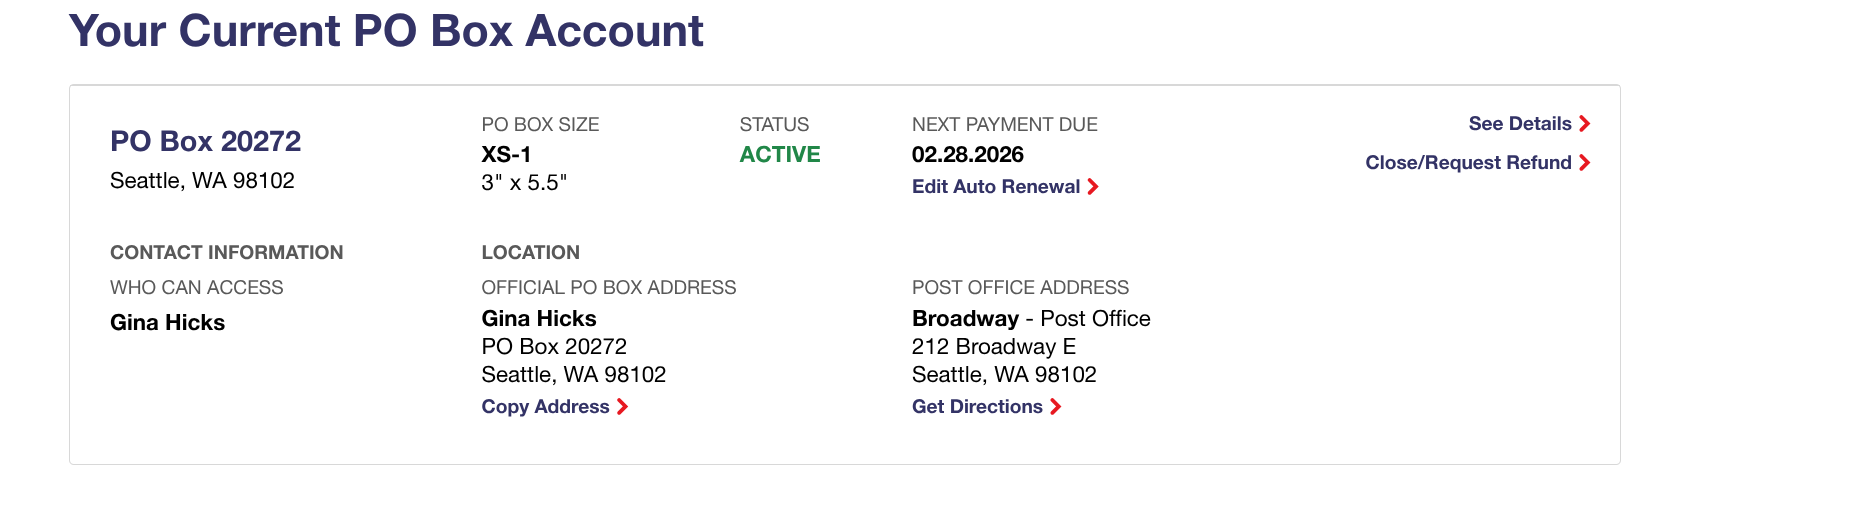
Task: Get Directions to the Broadway Post Office
Action: tap(977, 407)
